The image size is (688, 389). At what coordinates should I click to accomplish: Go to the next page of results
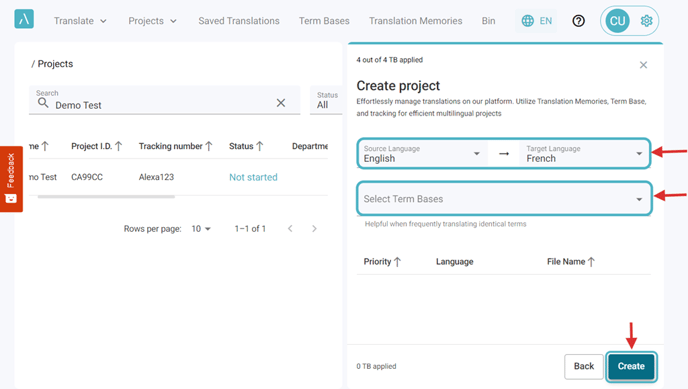(314, 228)
